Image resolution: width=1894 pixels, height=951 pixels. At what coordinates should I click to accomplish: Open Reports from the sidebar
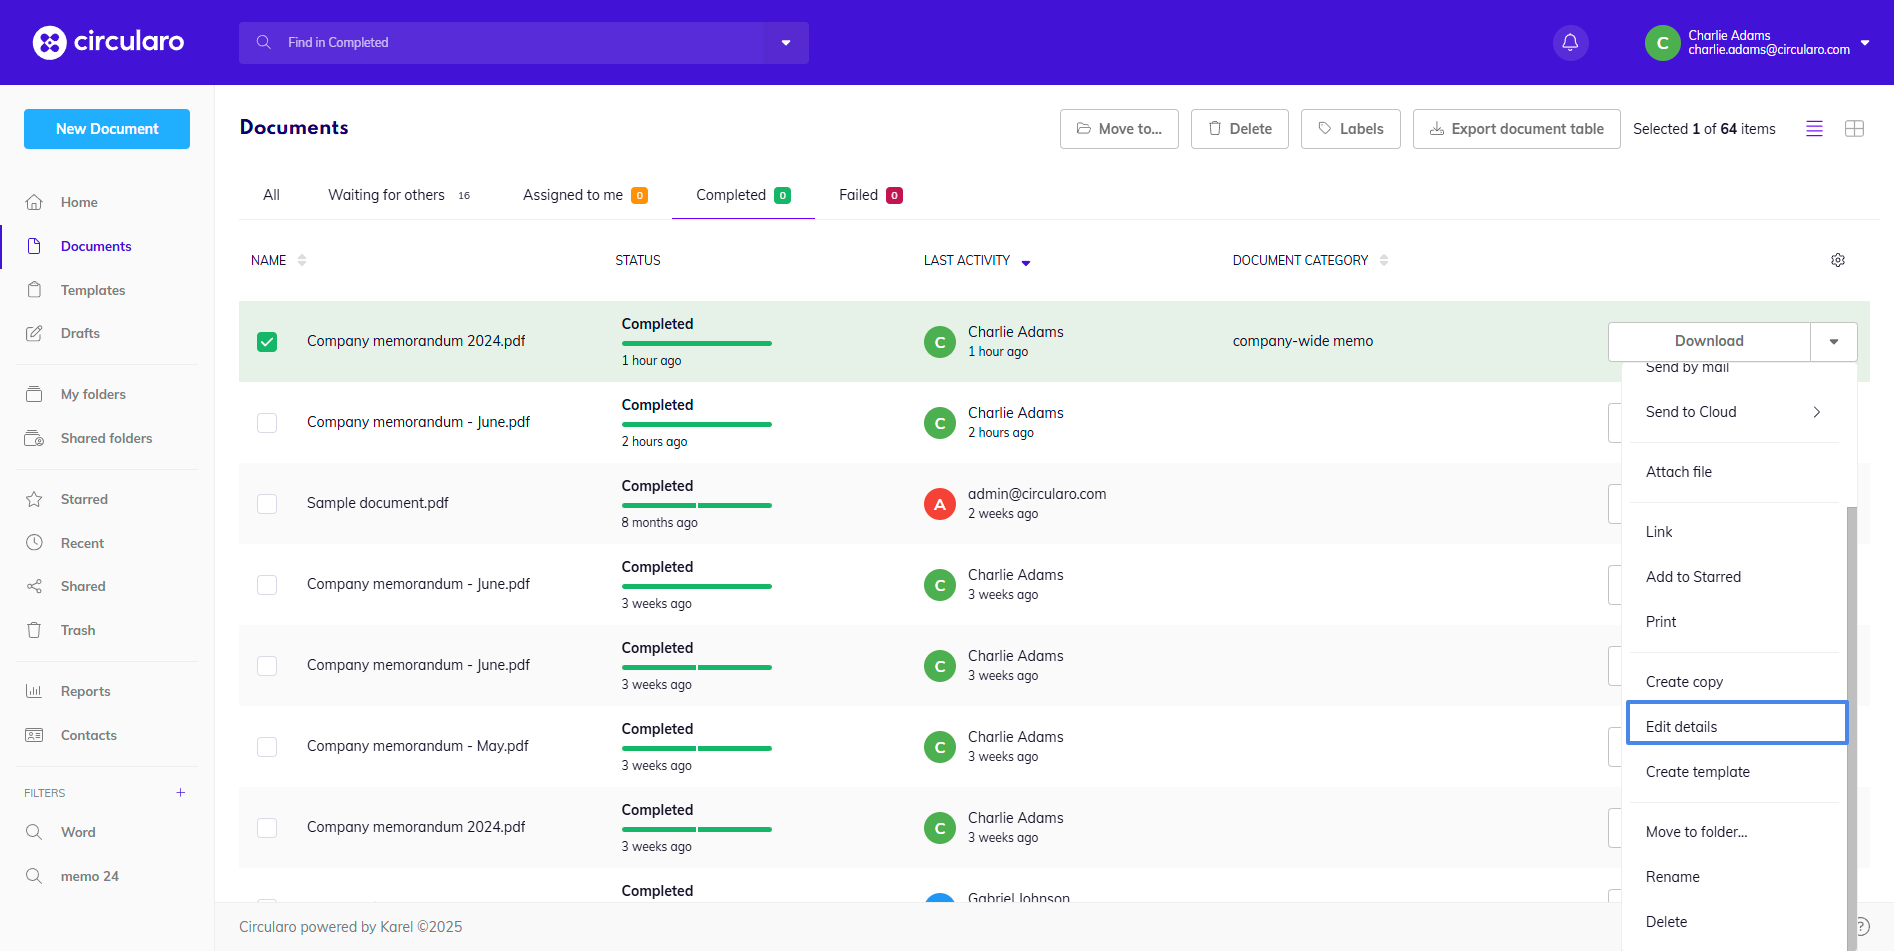pos(84,691)
